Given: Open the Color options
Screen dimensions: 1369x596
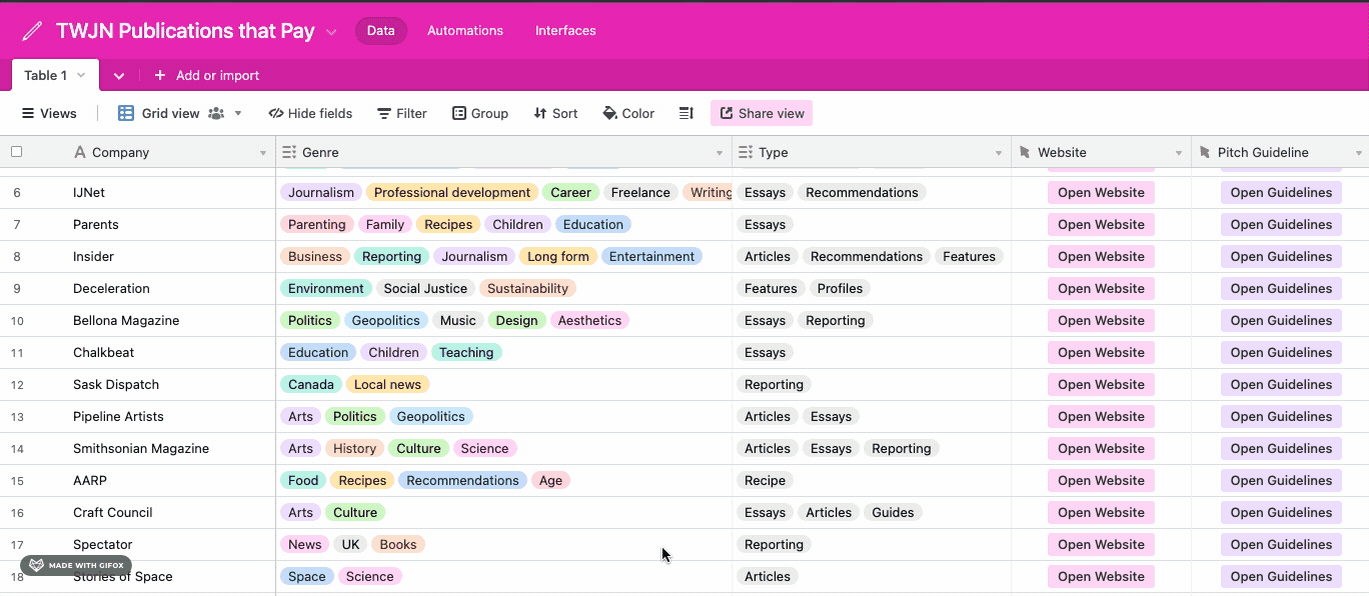Looking at the screenshot, I should (628, 114).
